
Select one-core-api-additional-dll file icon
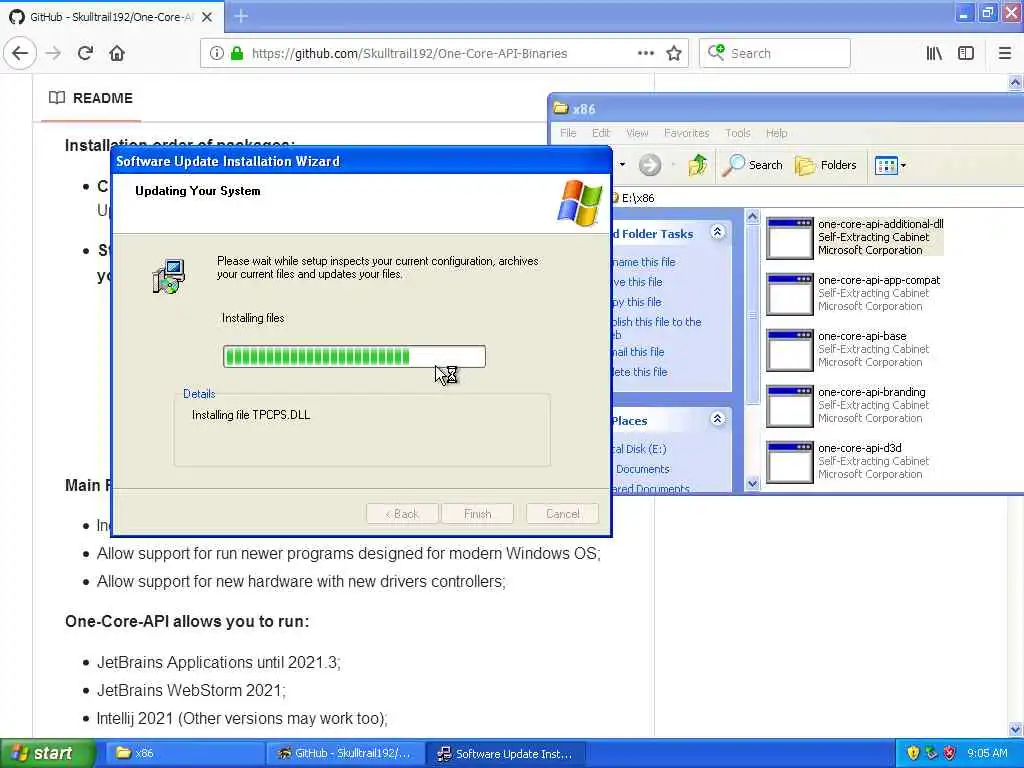(790, 238)
